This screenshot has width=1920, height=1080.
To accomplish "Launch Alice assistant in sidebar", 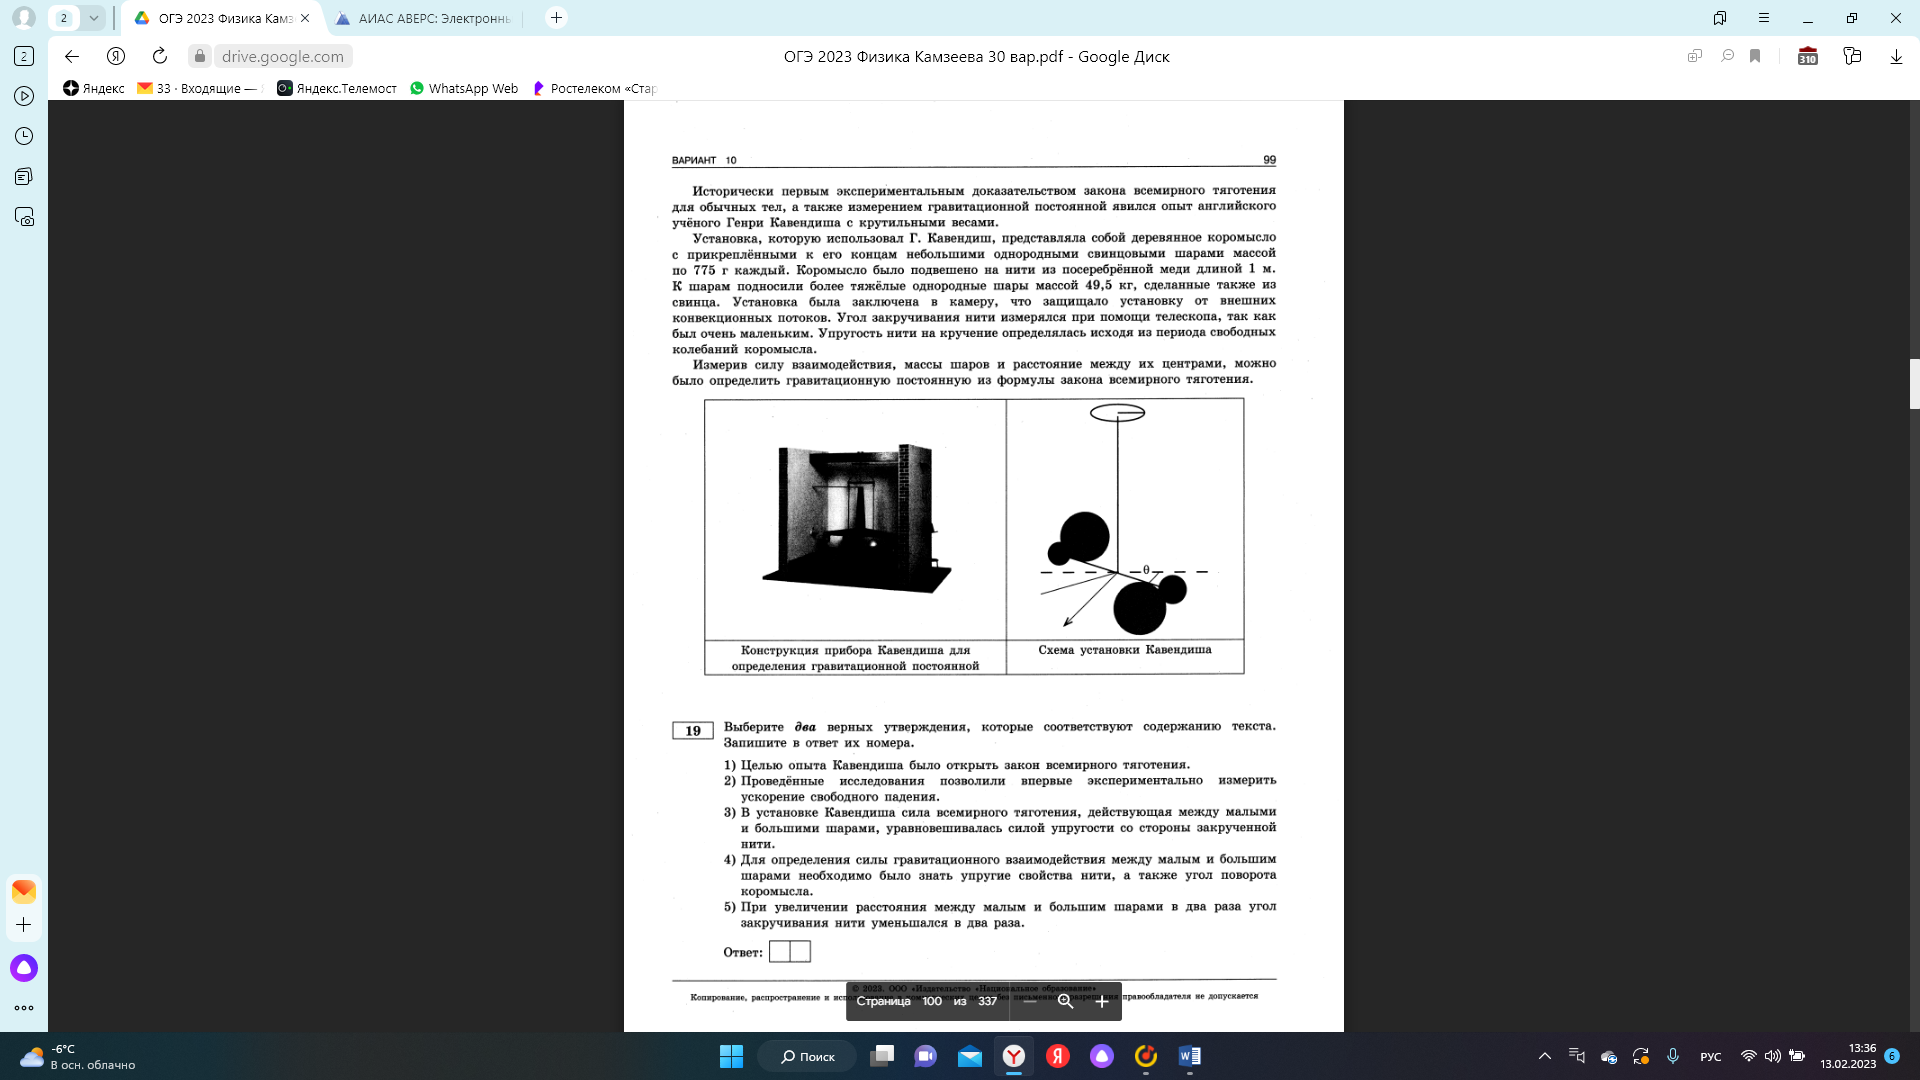I will pos(24,968).
